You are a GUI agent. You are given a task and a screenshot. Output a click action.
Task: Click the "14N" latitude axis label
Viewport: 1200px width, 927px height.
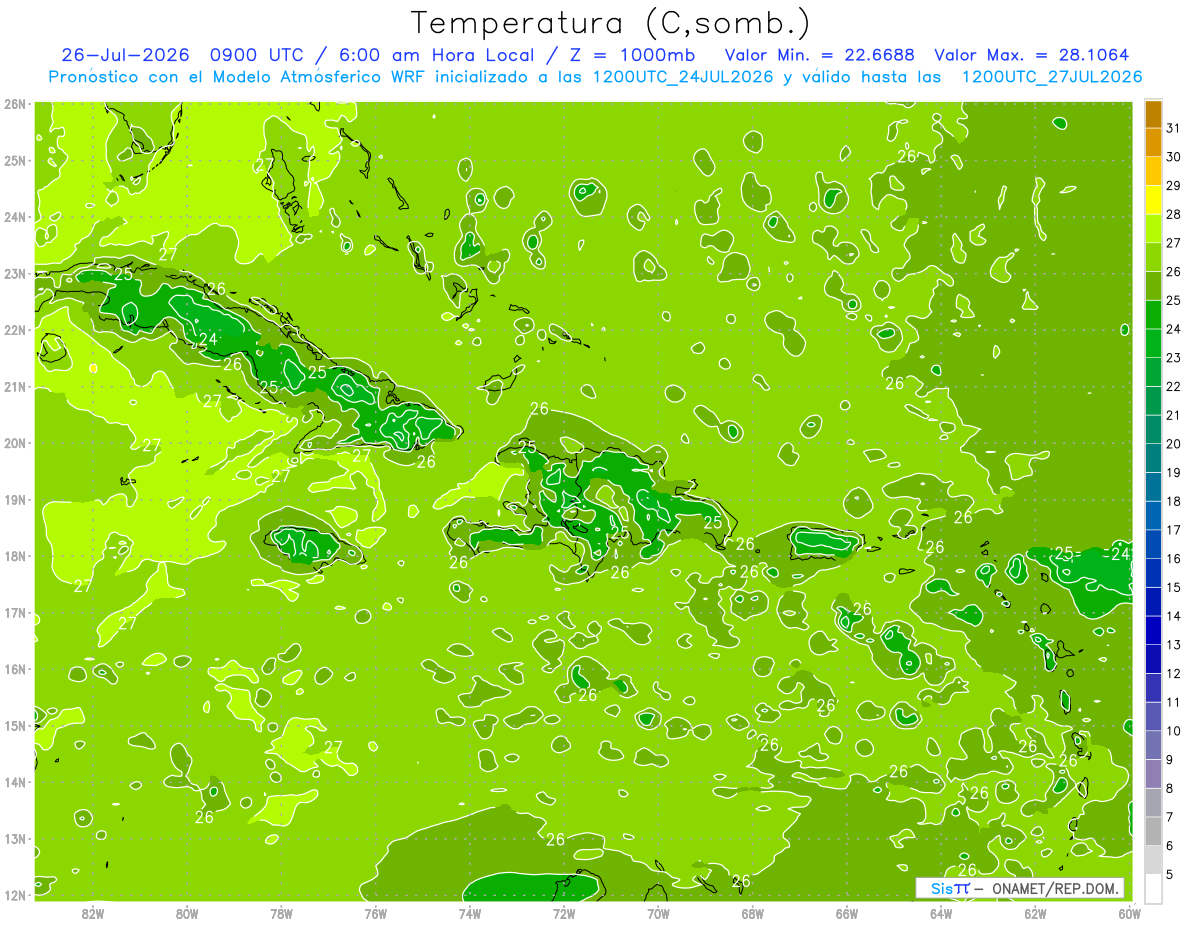tap(15, 782)
